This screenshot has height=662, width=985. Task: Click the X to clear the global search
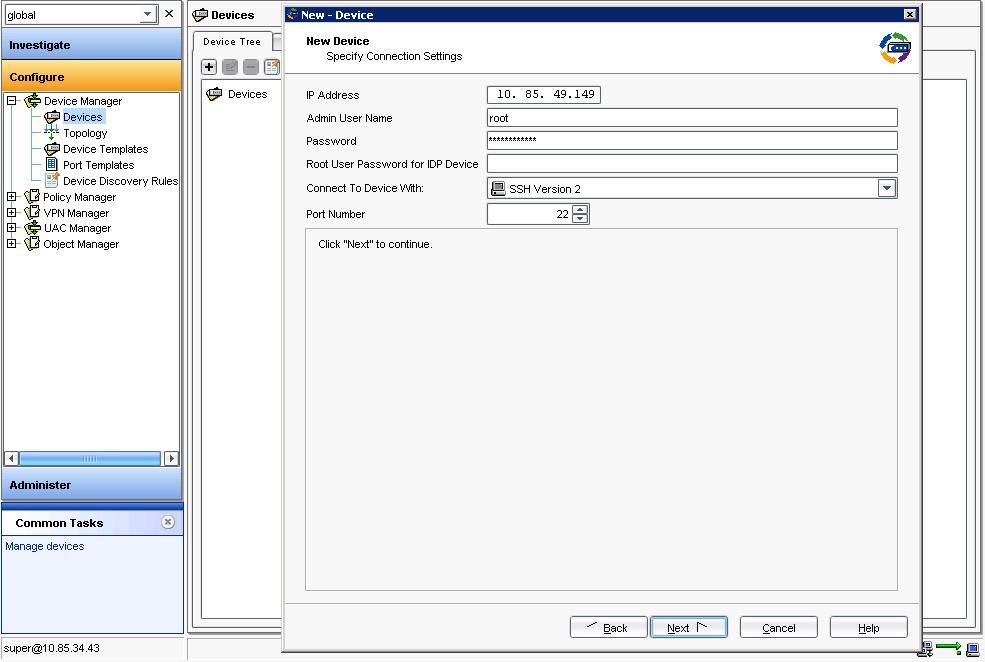(x=168, y=14)
